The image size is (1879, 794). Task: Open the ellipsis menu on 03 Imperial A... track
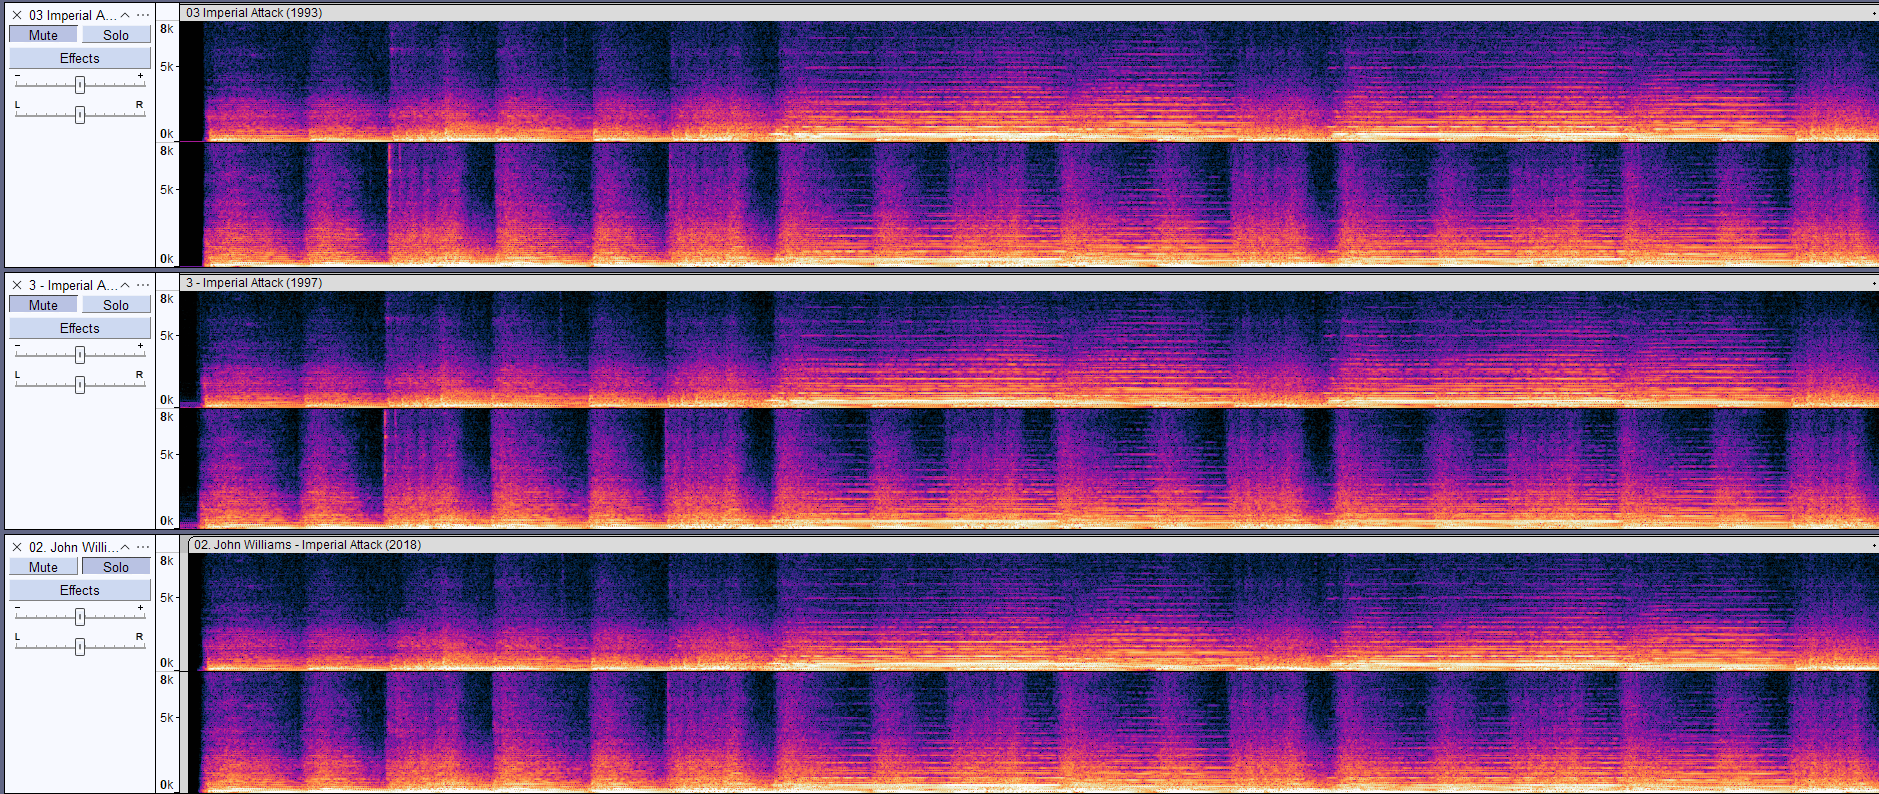click(x=143, y=15)
